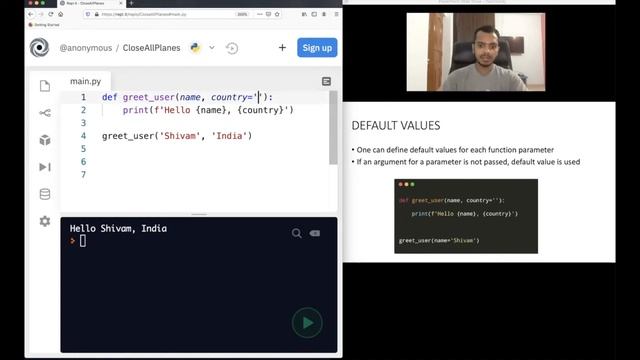
Task: Click the 200% zoom indicator in address bar
Action: pyautogui.click(x=242, y=14)
